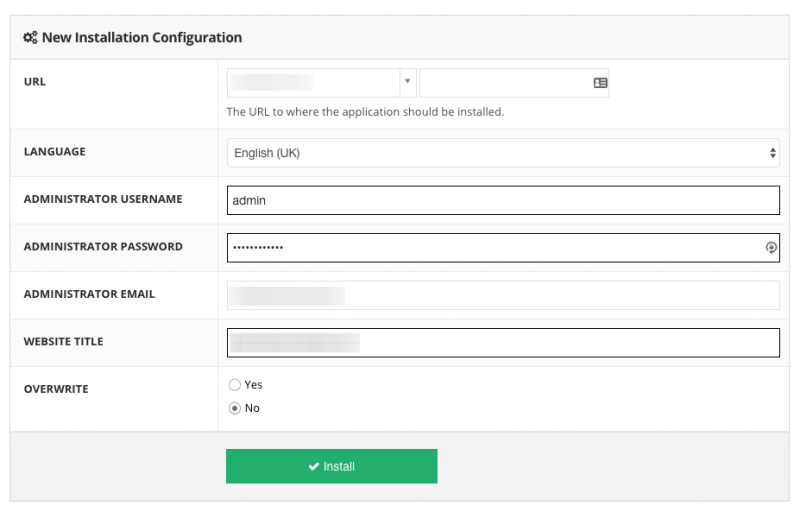
Task: Focus the Administrator Password field
Action: tap(503, 248)
